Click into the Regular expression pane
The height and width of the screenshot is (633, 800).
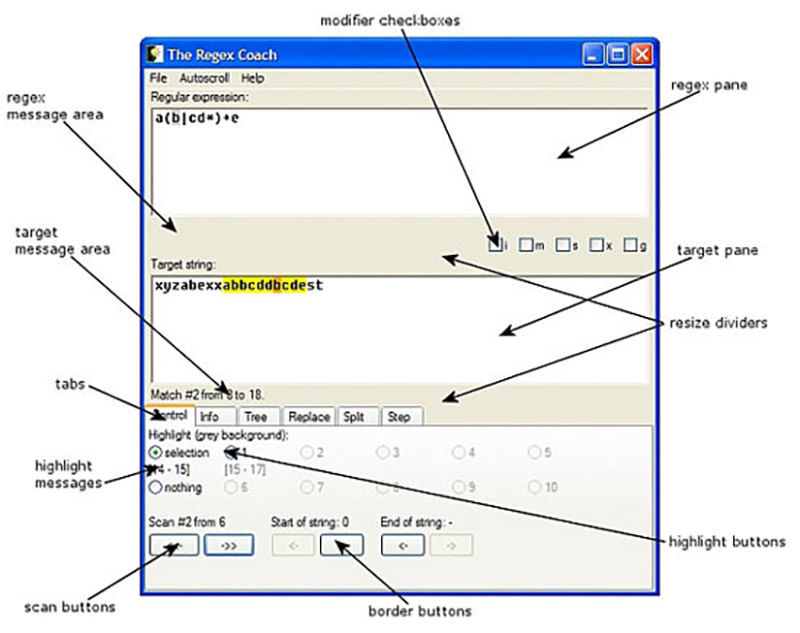pyautogui.click(x=399, y=162)
